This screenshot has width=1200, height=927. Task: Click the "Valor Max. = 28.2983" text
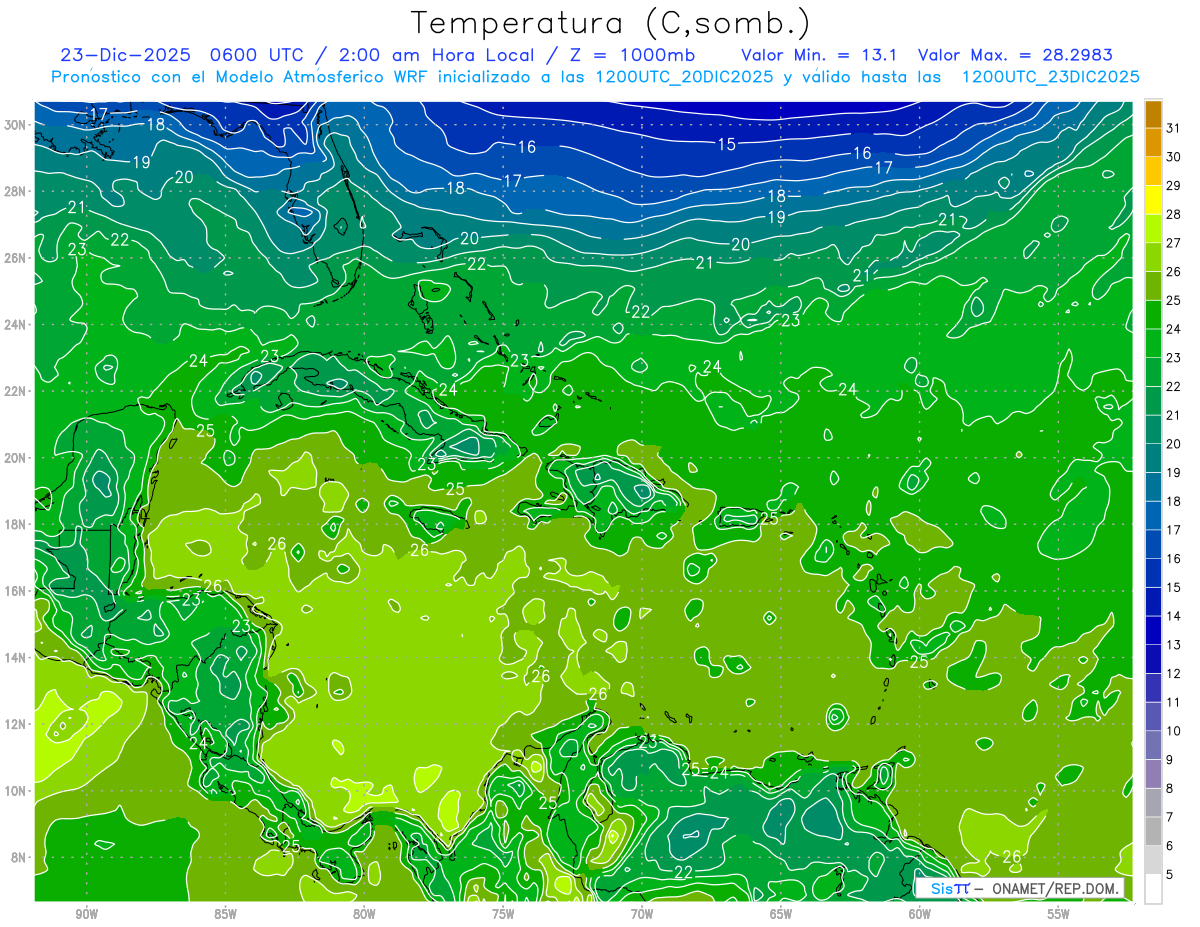[1015, 55]
